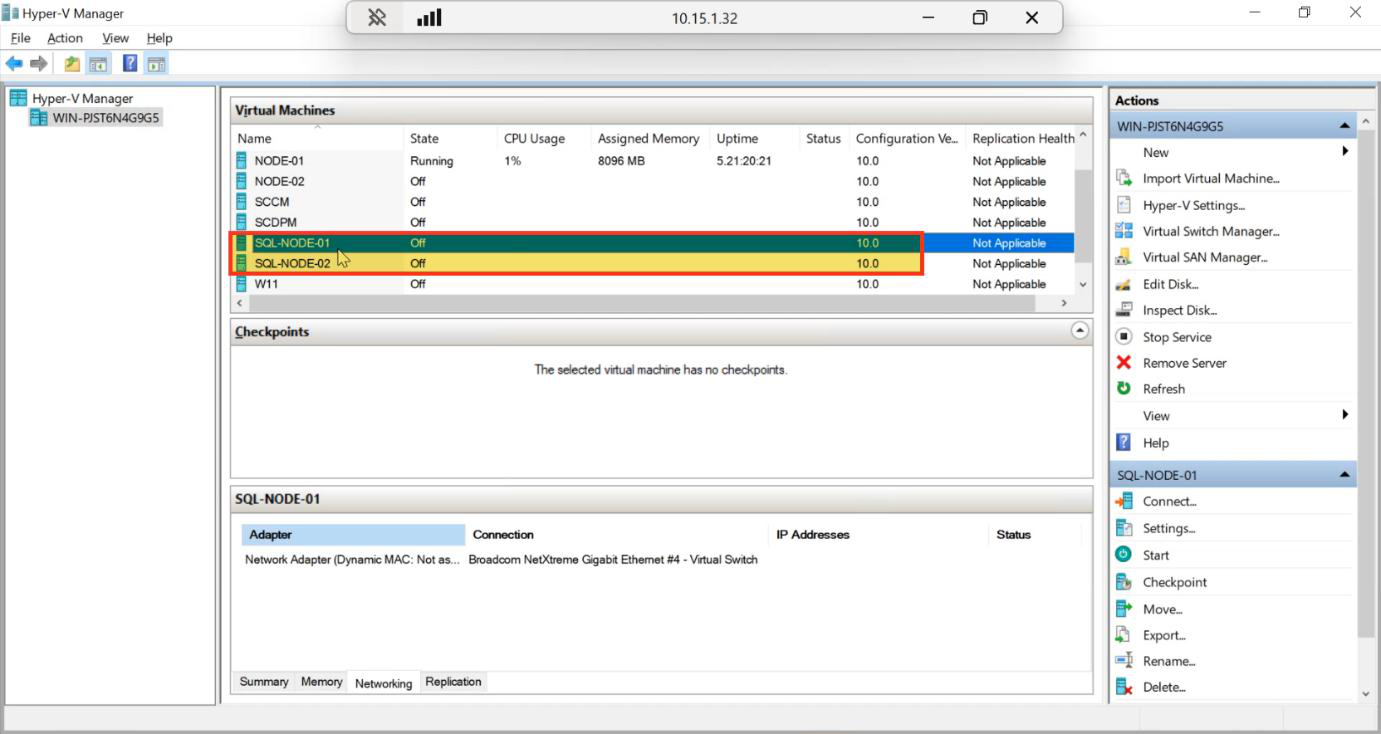
Task: Click the Forward arrow toolbar icon
Action: 39,64
